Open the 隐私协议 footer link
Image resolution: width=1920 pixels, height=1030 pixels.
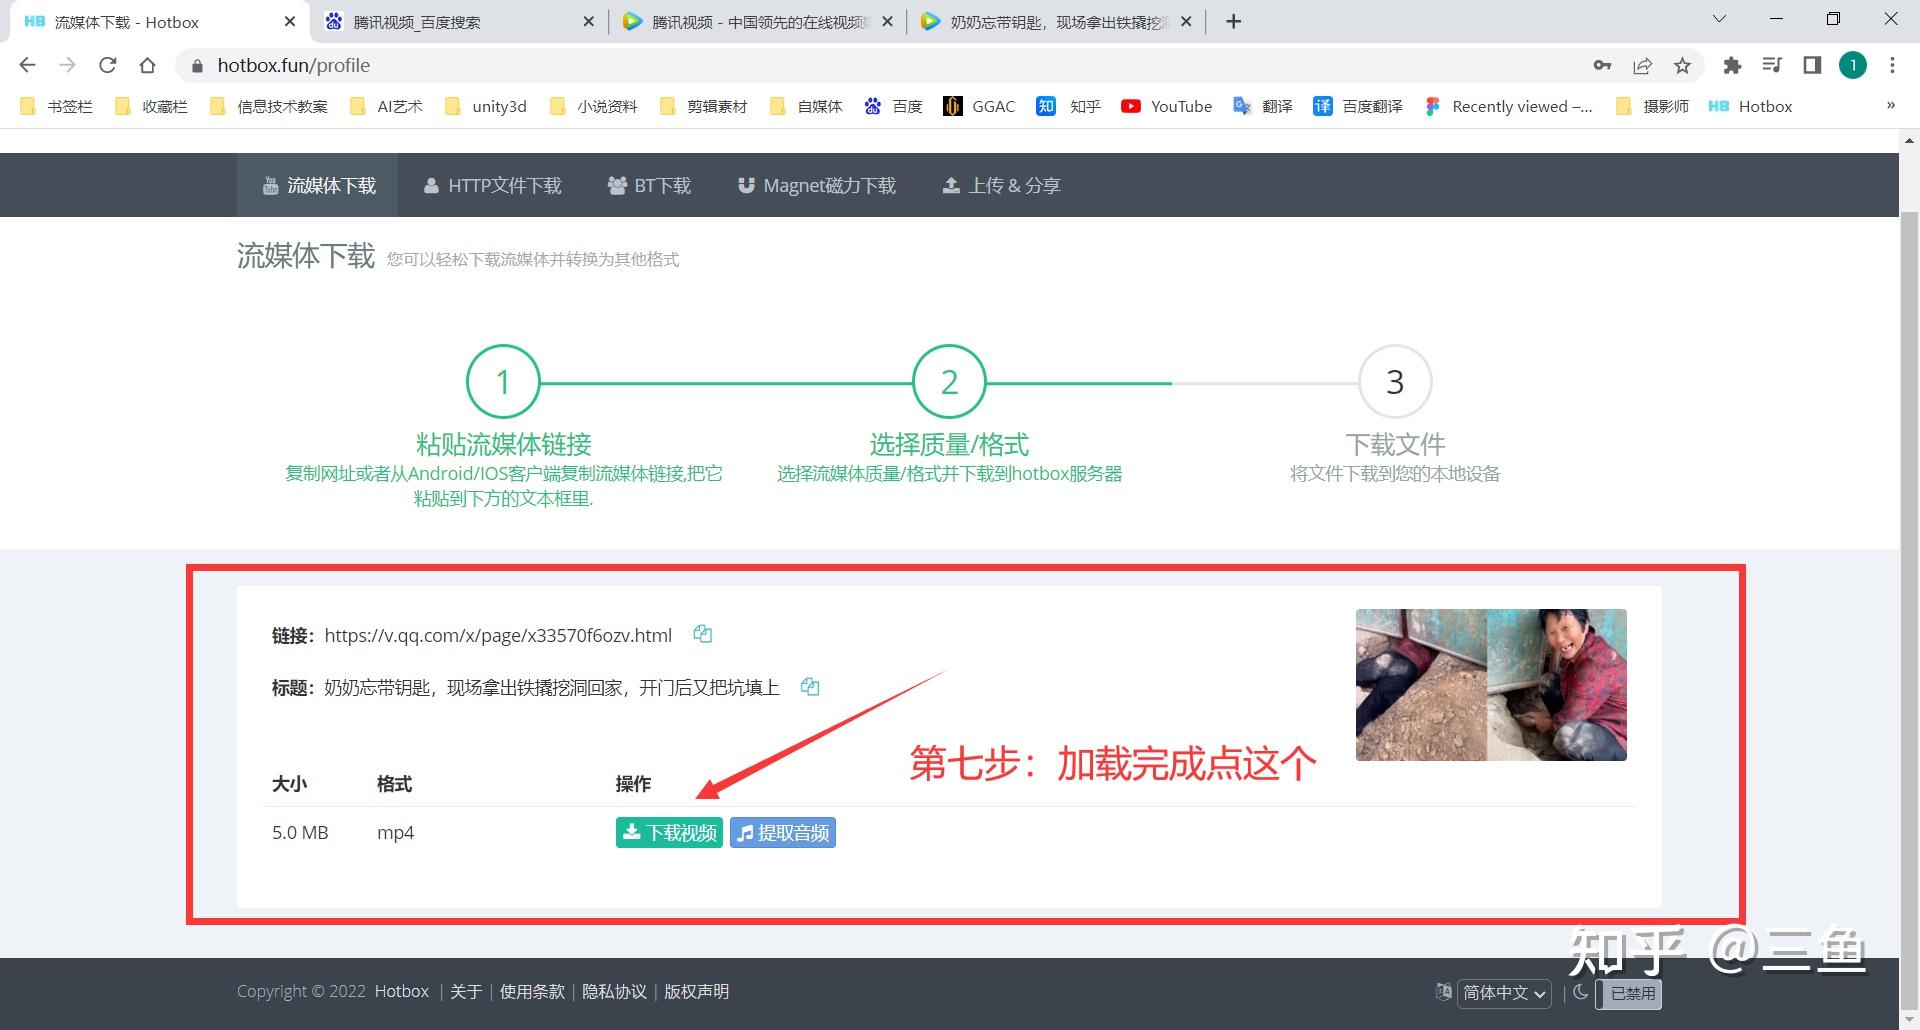pyautogui.click(x=614, y=992)
